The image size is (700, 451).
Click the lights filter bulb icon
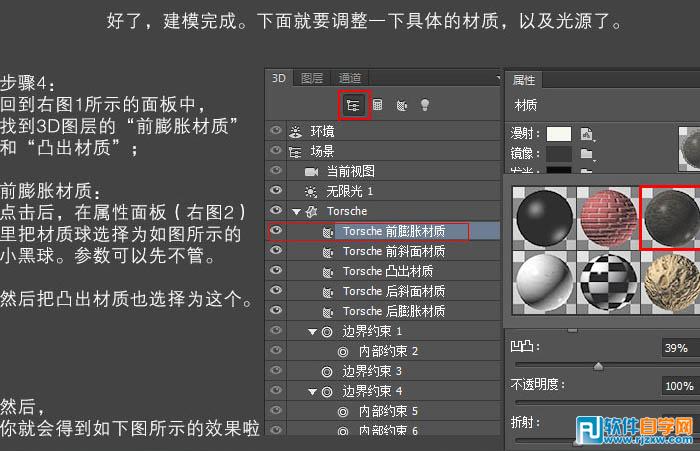425,105
